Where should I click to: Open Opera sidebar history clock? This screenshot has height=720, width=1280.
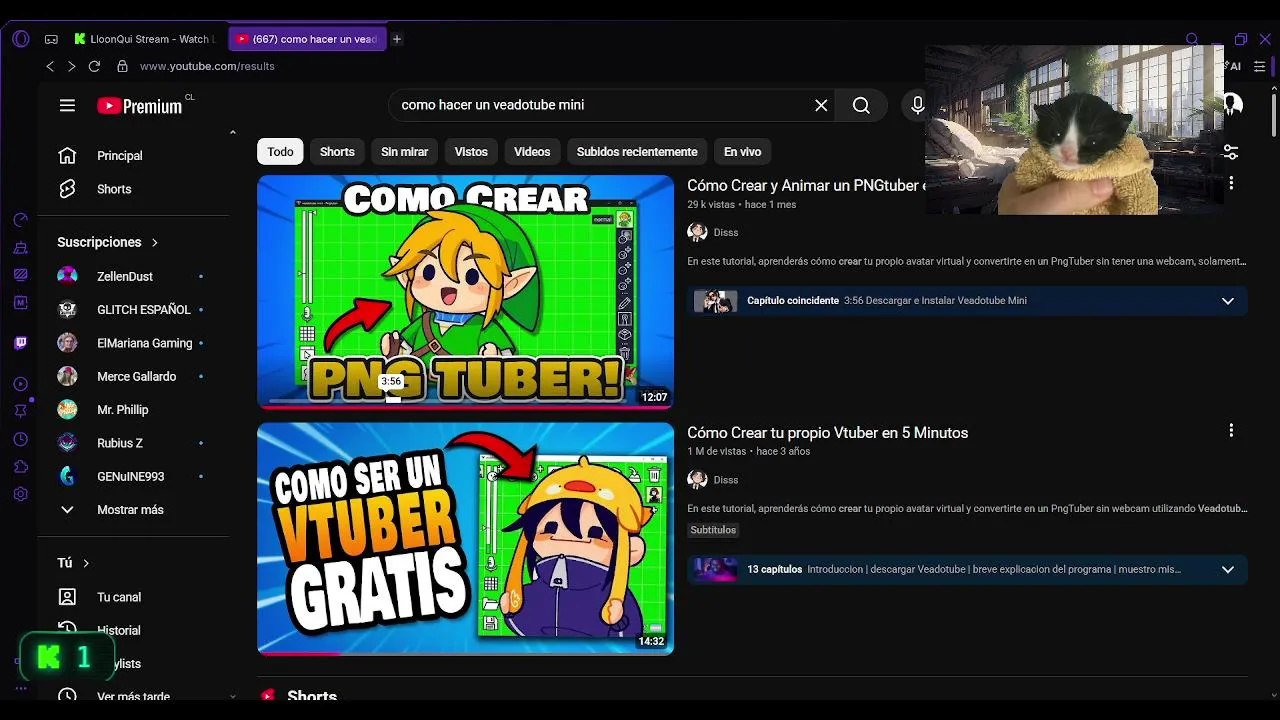[21, 439]
